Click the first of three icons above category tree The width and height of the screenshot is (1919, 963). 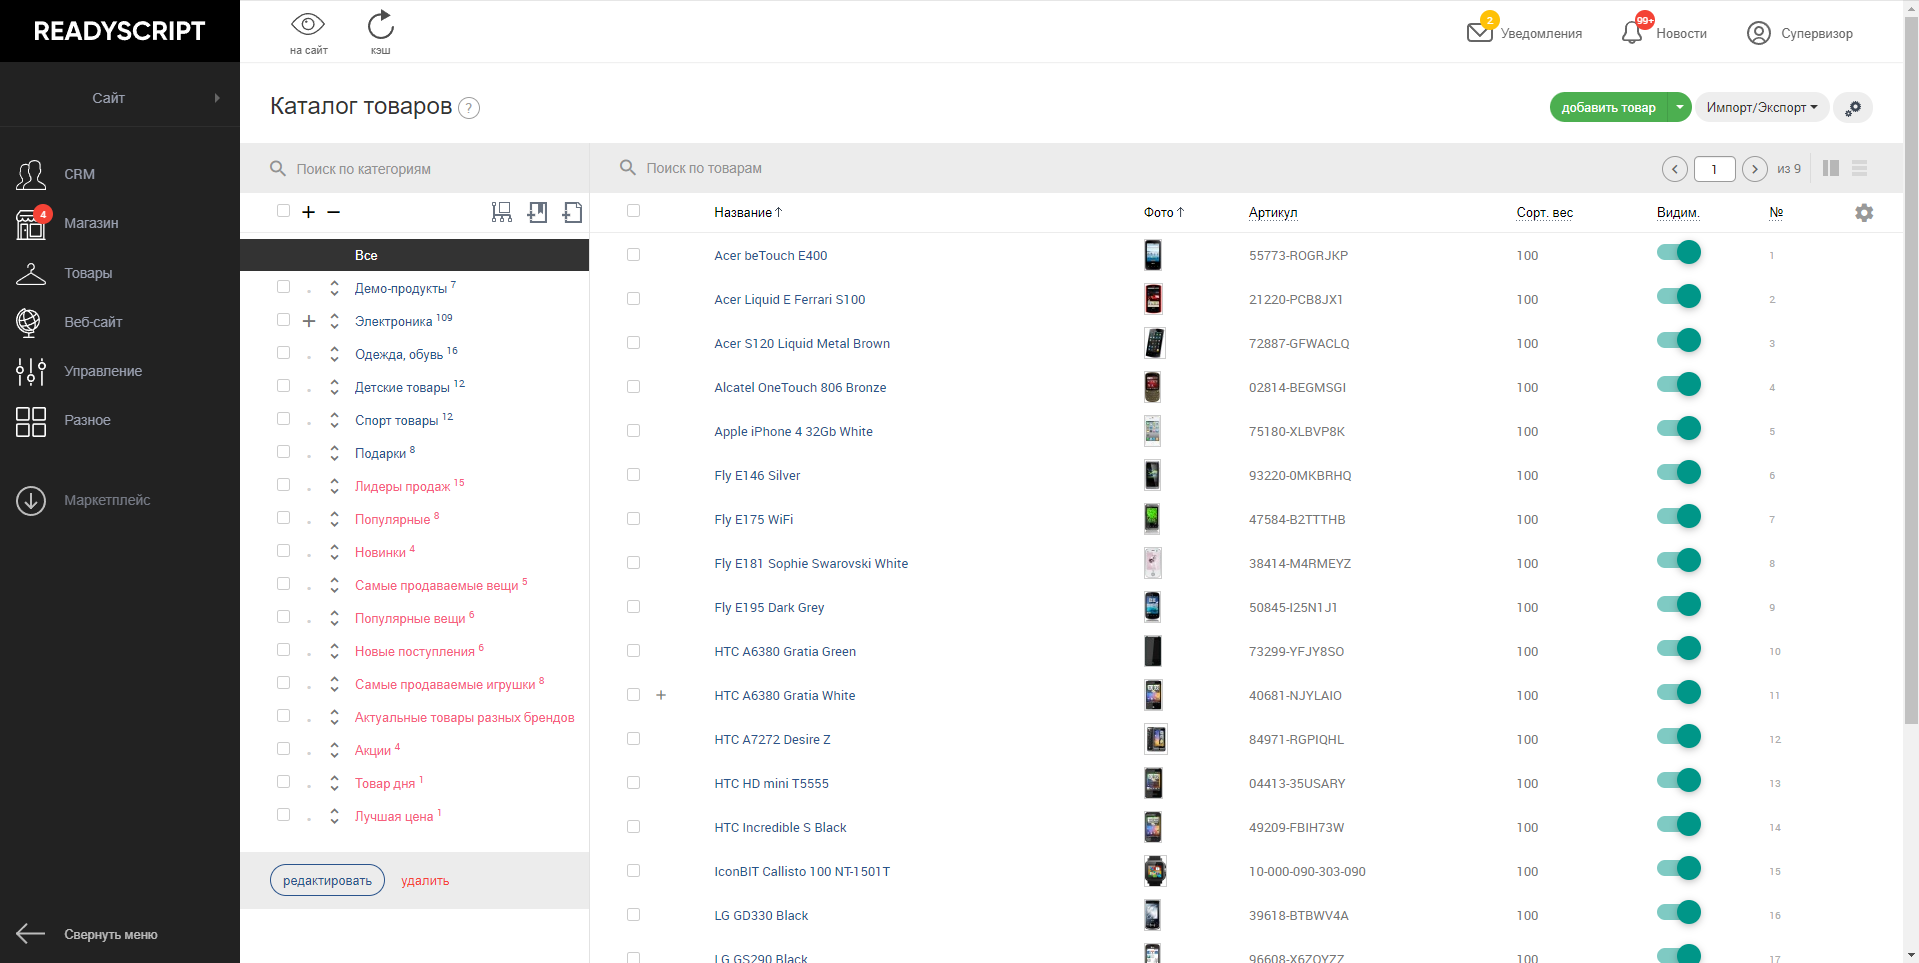501,212
